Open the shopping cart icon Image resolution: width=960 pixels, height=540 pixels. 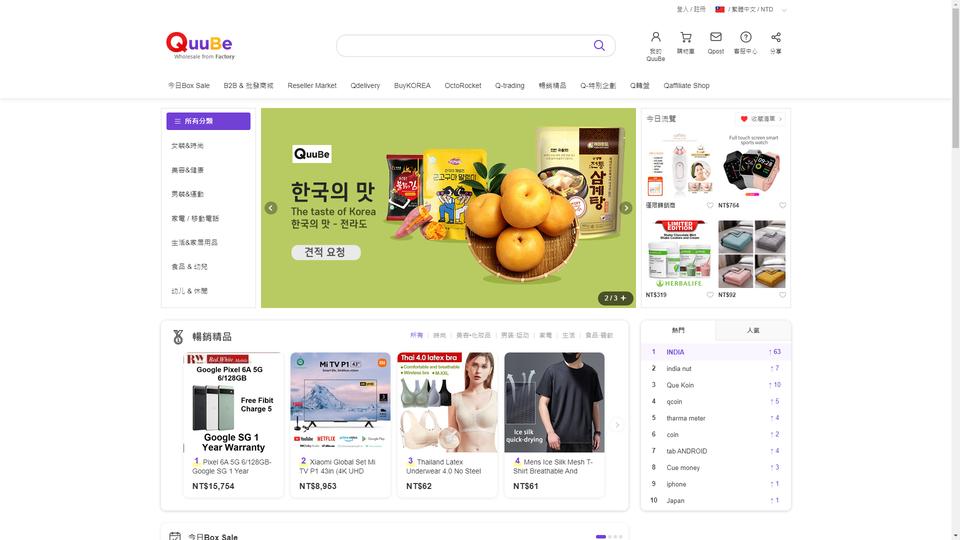pos(686,37)
